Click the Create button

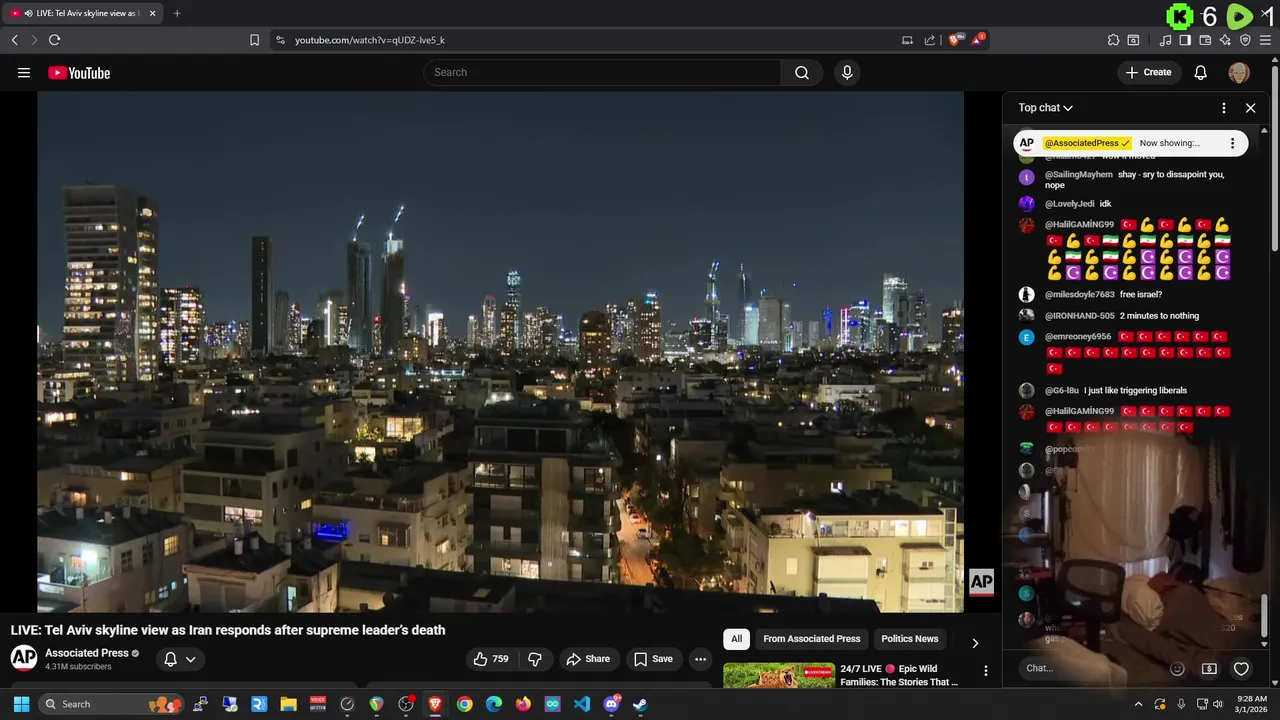coord(1148,72)
